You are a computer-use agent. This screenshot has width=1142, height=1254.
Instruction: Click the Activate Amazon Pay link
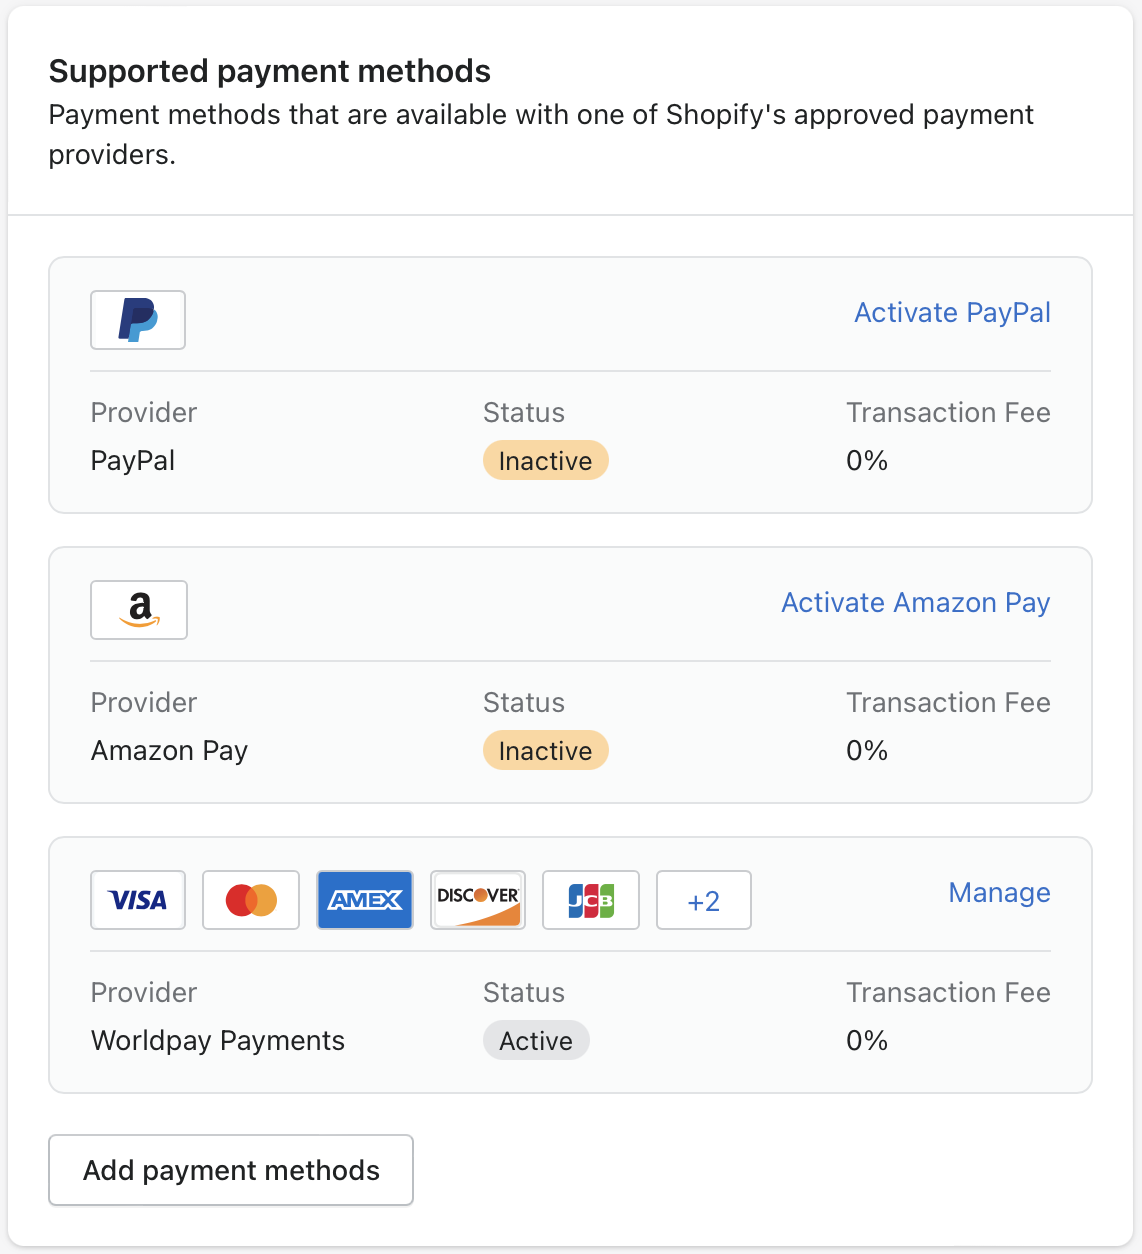coord(915,603)
